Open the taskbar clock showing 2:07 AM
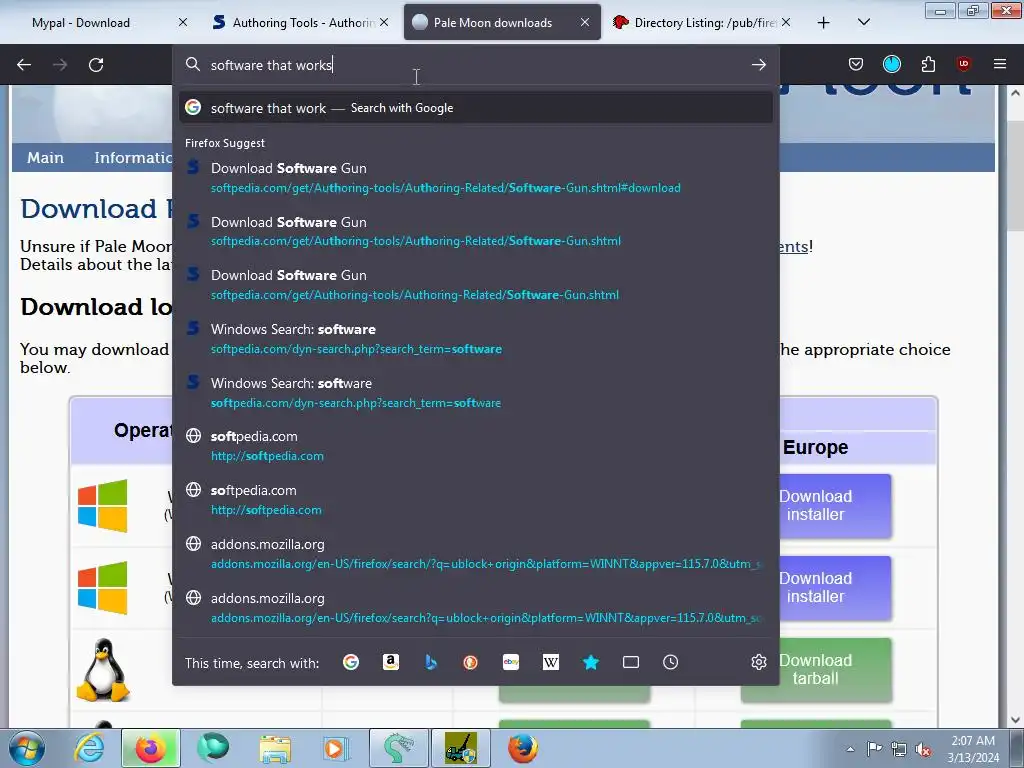Image resolution: width=1024 pixels, height=768 pixels. [973, 749]
